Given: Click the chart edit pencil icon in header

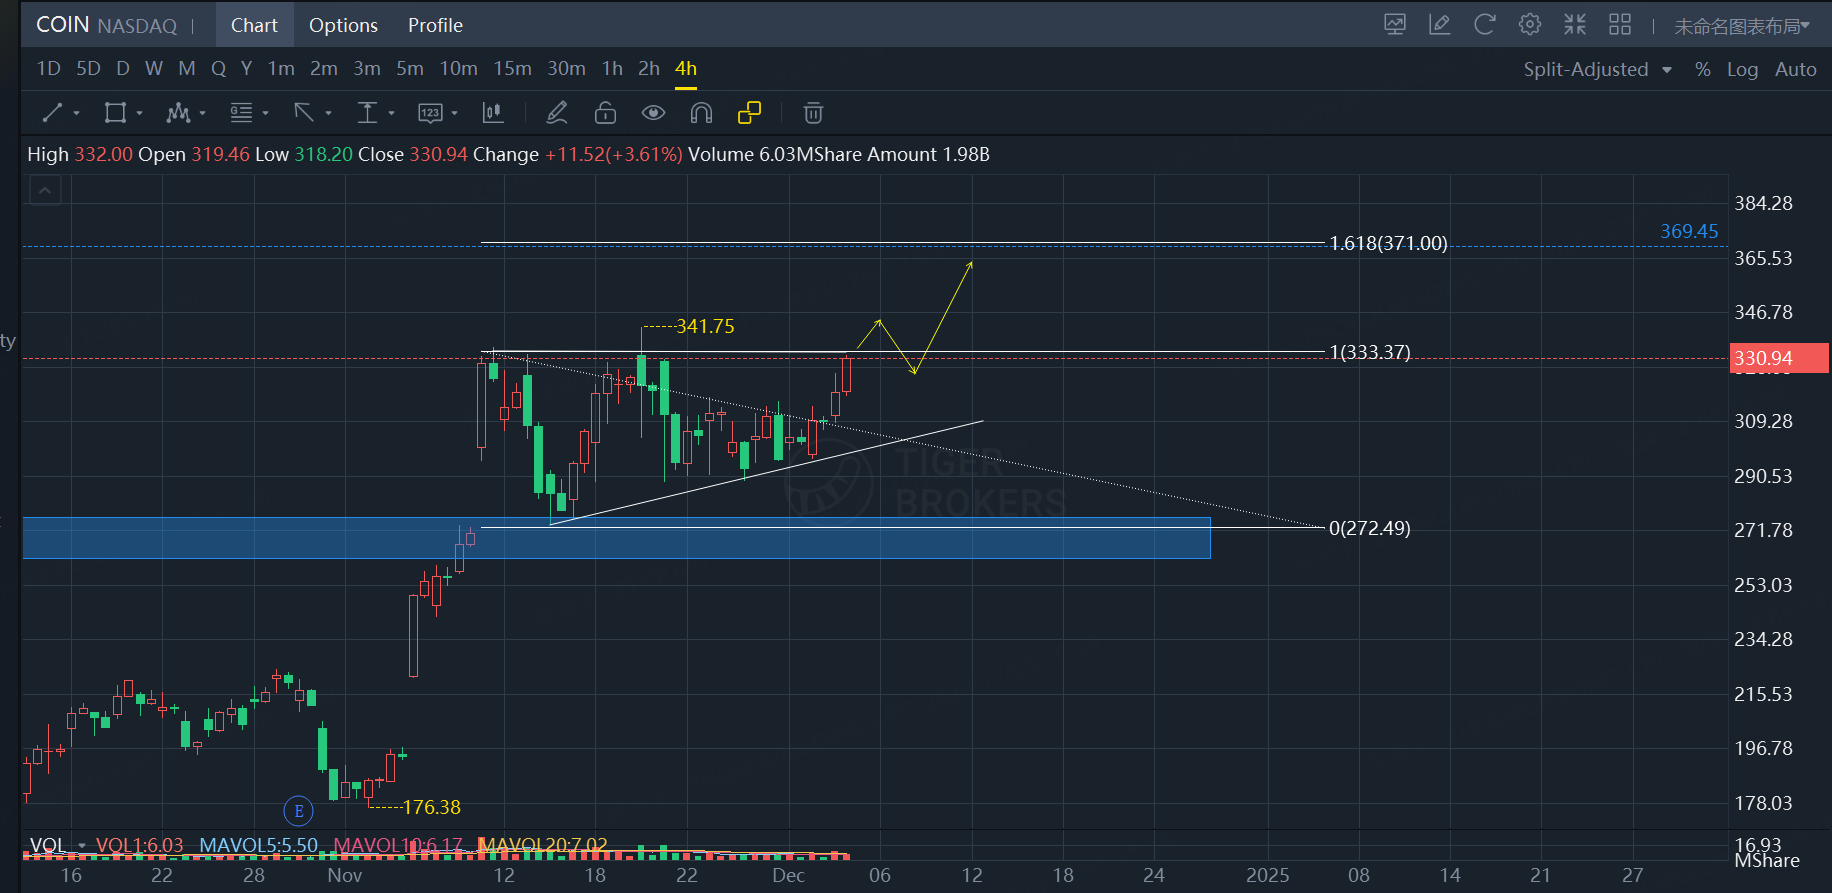Looking at the screenshot, I should tap(1440, 25).
